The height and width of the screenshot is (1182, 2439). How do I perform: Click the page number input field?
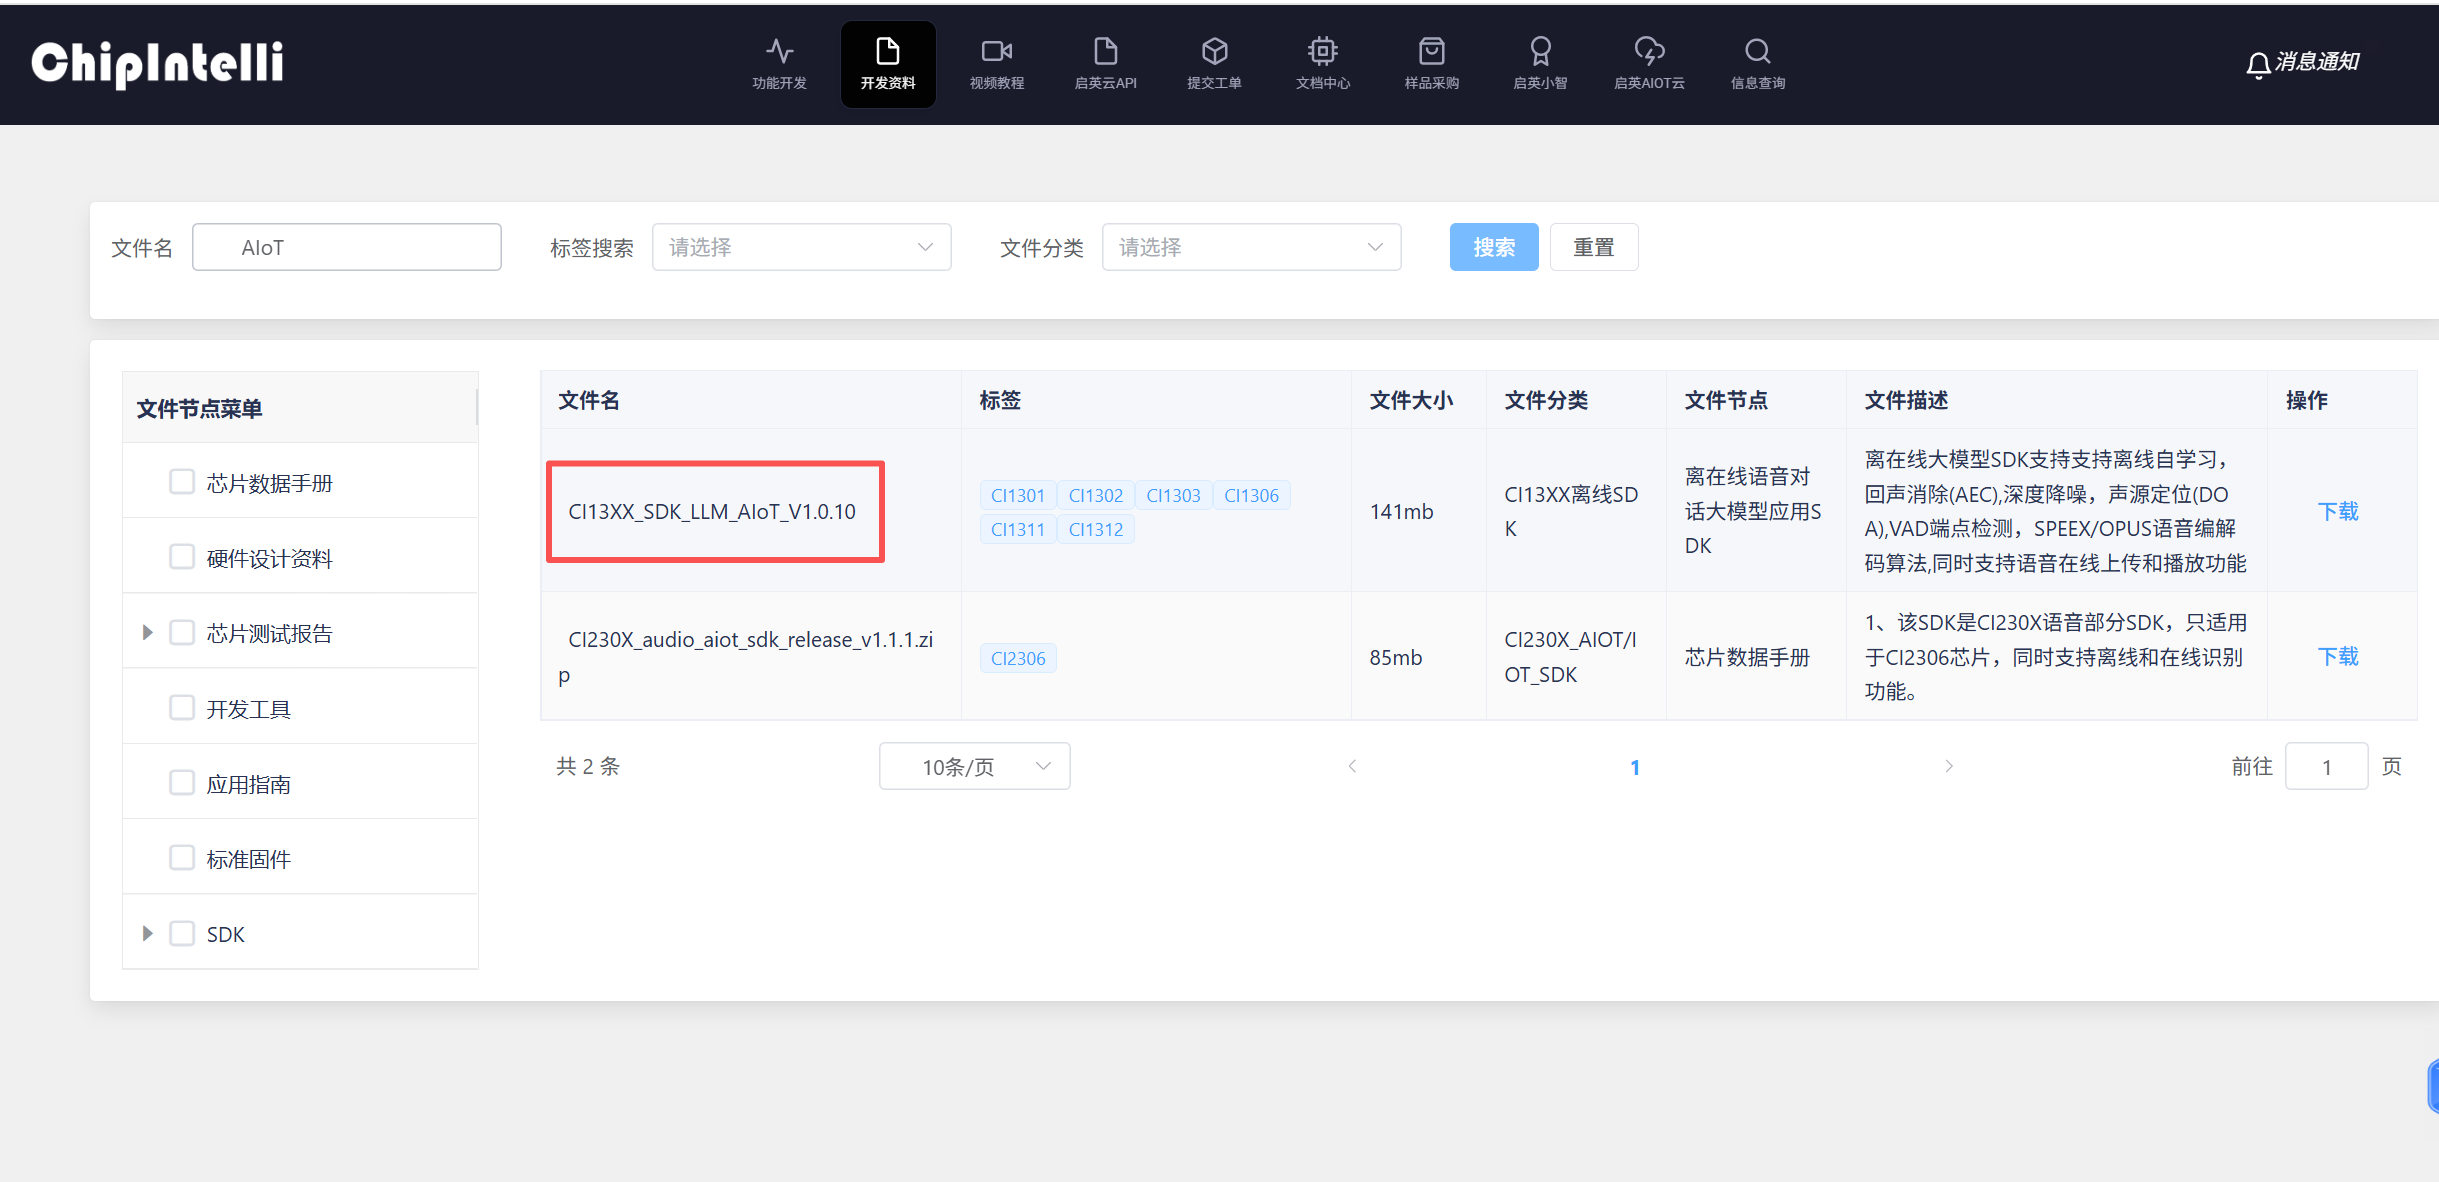[x=2326, y=766]
